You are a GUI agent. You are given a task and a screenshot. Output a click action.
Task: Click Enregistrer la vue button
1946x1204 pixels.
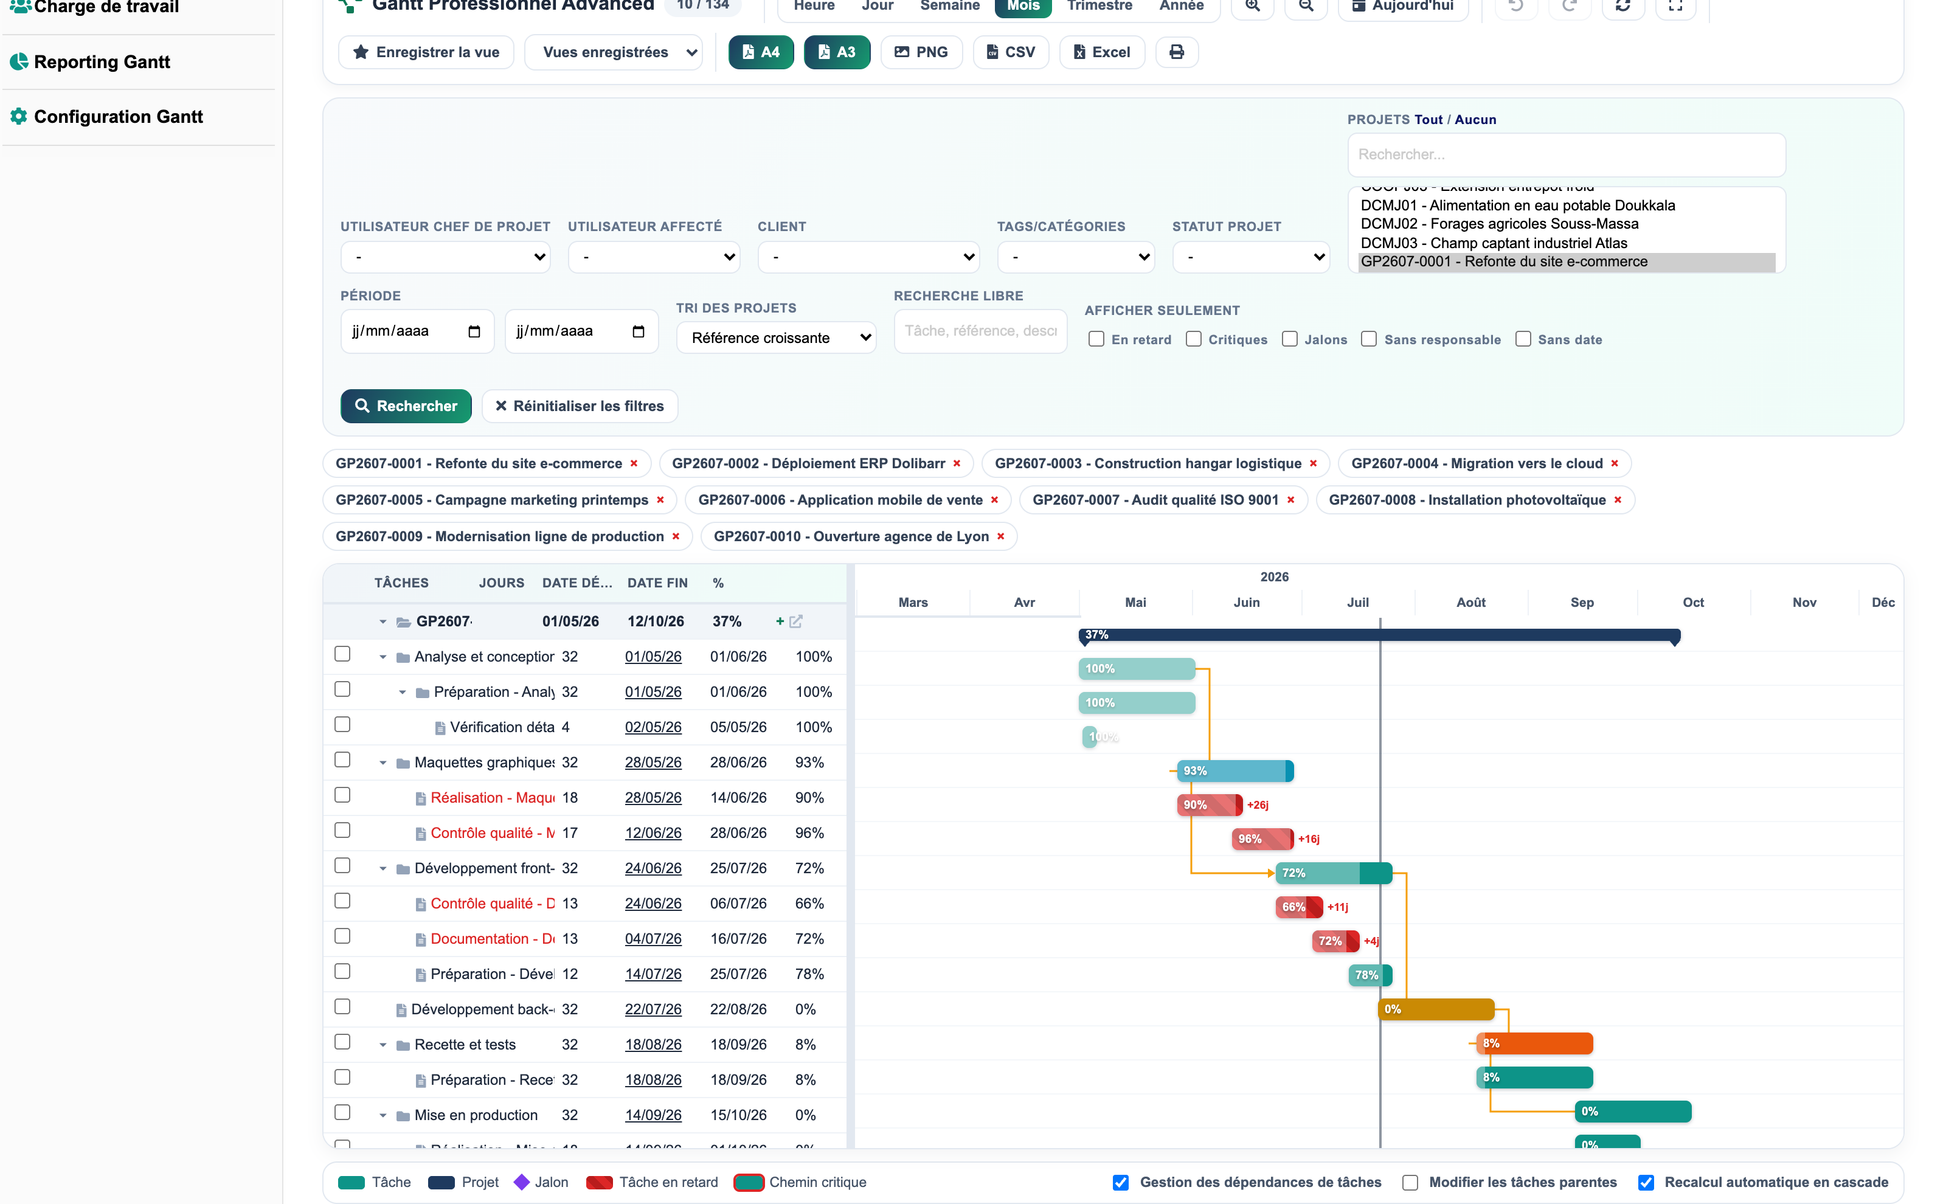click(426, 52)
